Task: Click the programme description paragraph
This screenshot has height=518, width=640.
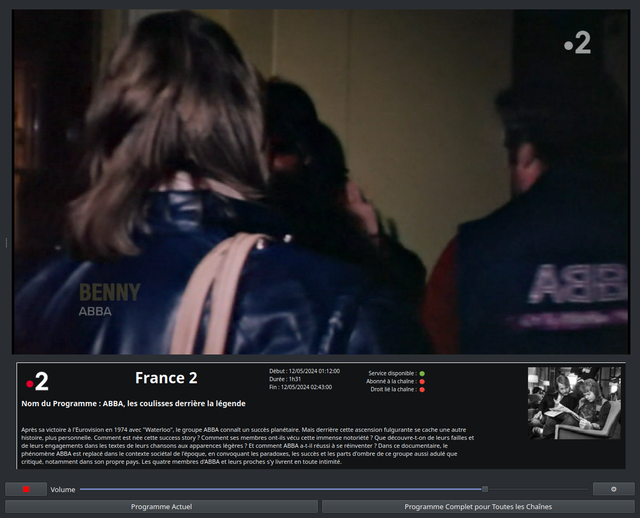Action: click(x=248, y=446)
